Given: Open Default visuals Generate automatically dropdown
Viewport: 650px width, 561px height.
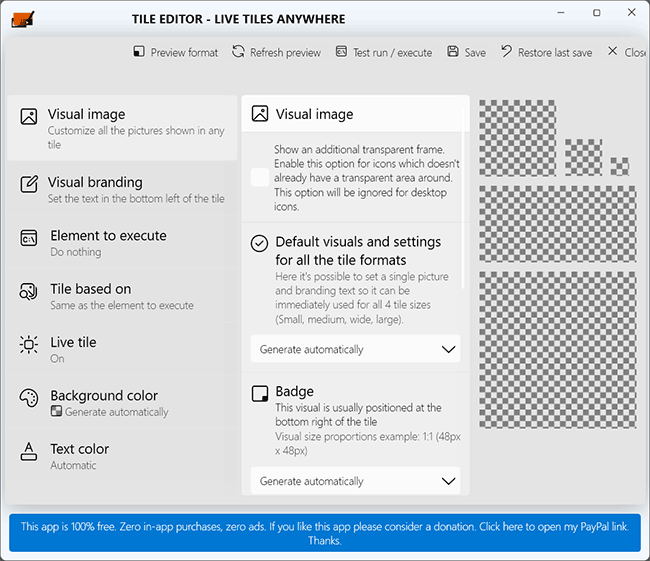Looking at the screenshot, I should click(355, 349).
